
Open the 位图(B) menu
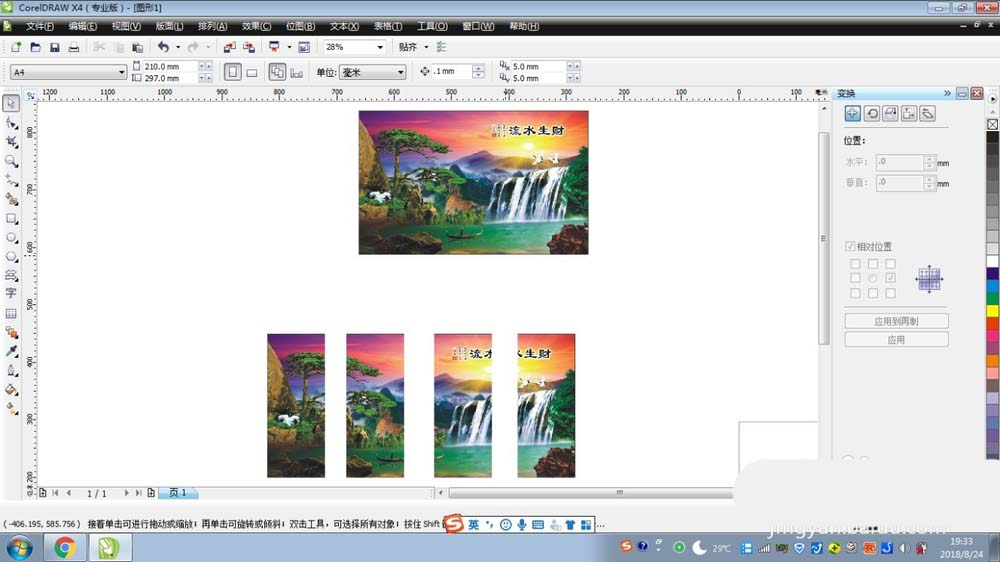(300, 26)
